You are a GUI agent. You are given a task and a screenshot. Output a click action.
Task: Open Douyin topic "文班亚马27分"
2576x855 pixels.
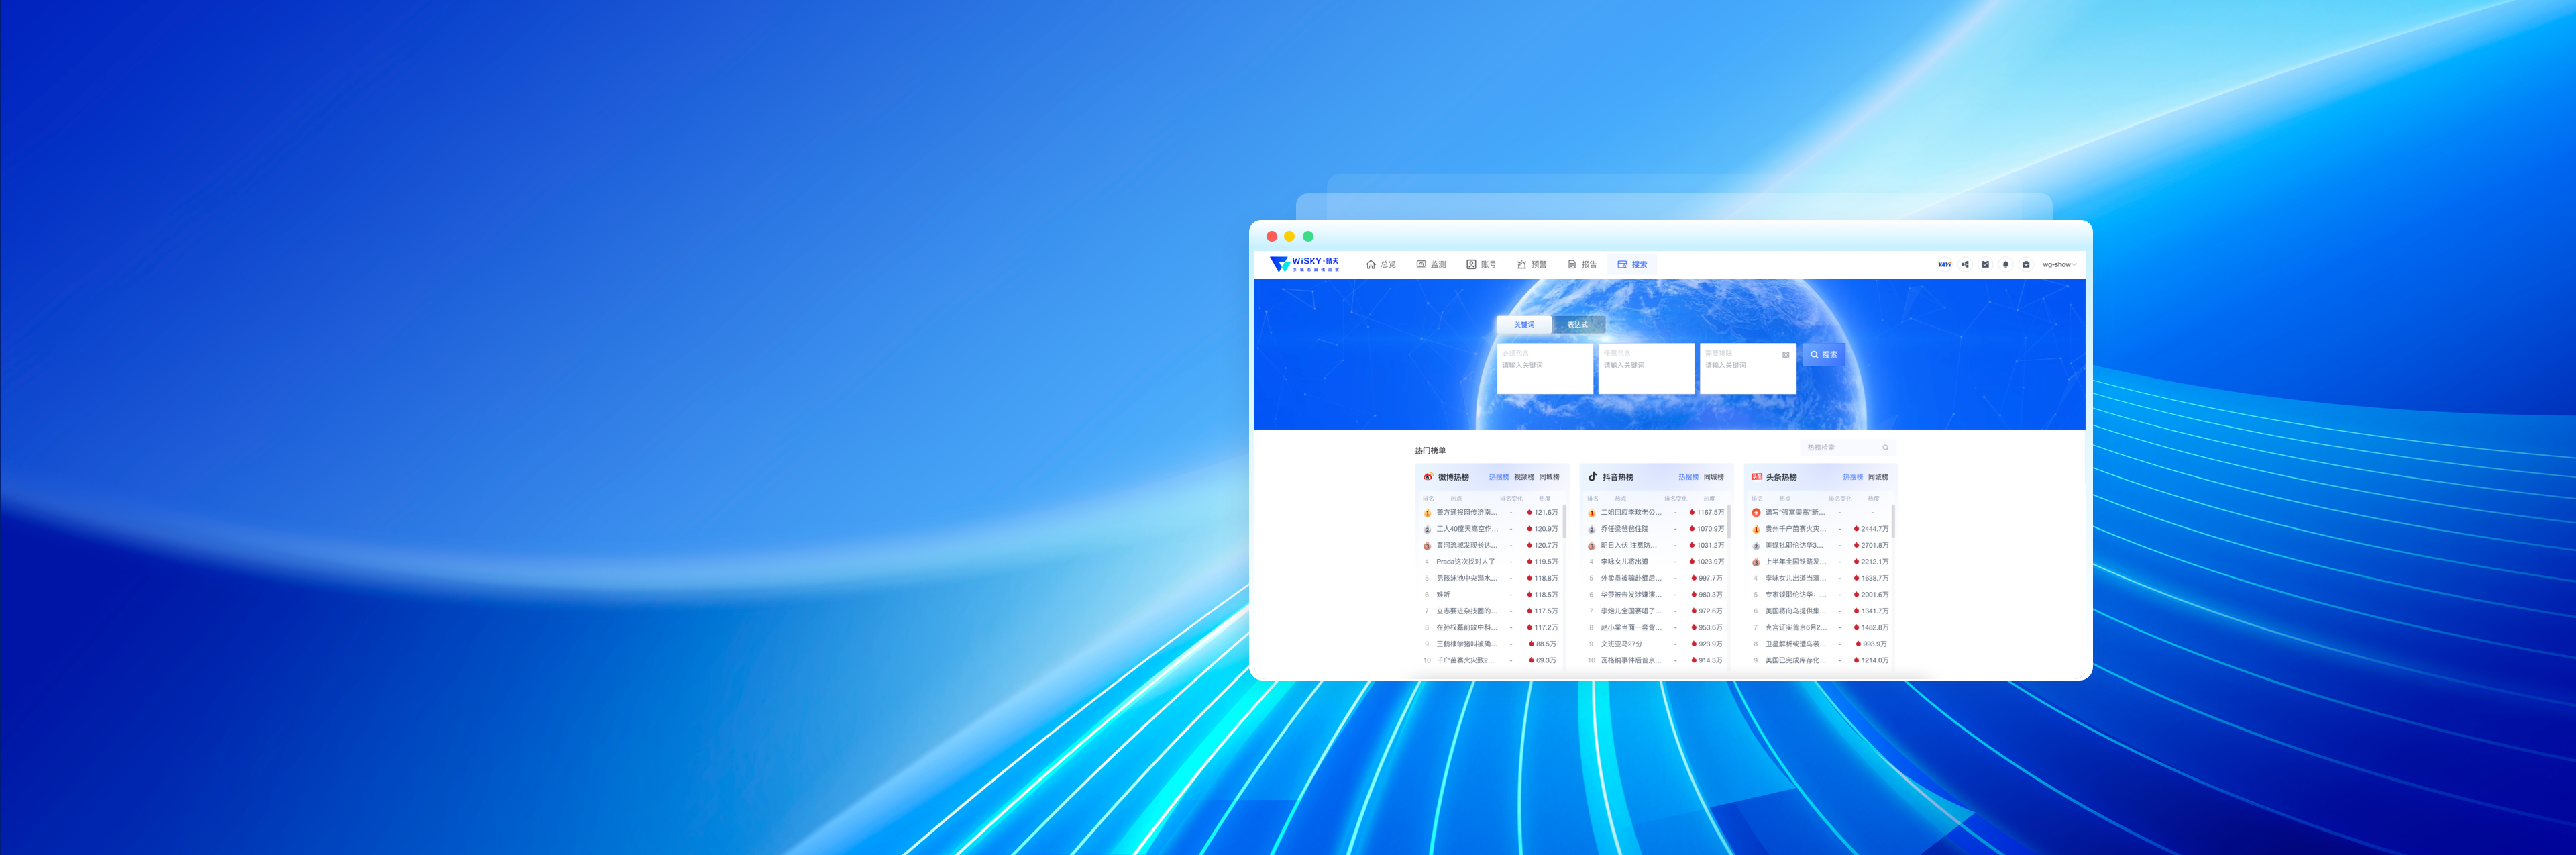(x=1621, y=644)
